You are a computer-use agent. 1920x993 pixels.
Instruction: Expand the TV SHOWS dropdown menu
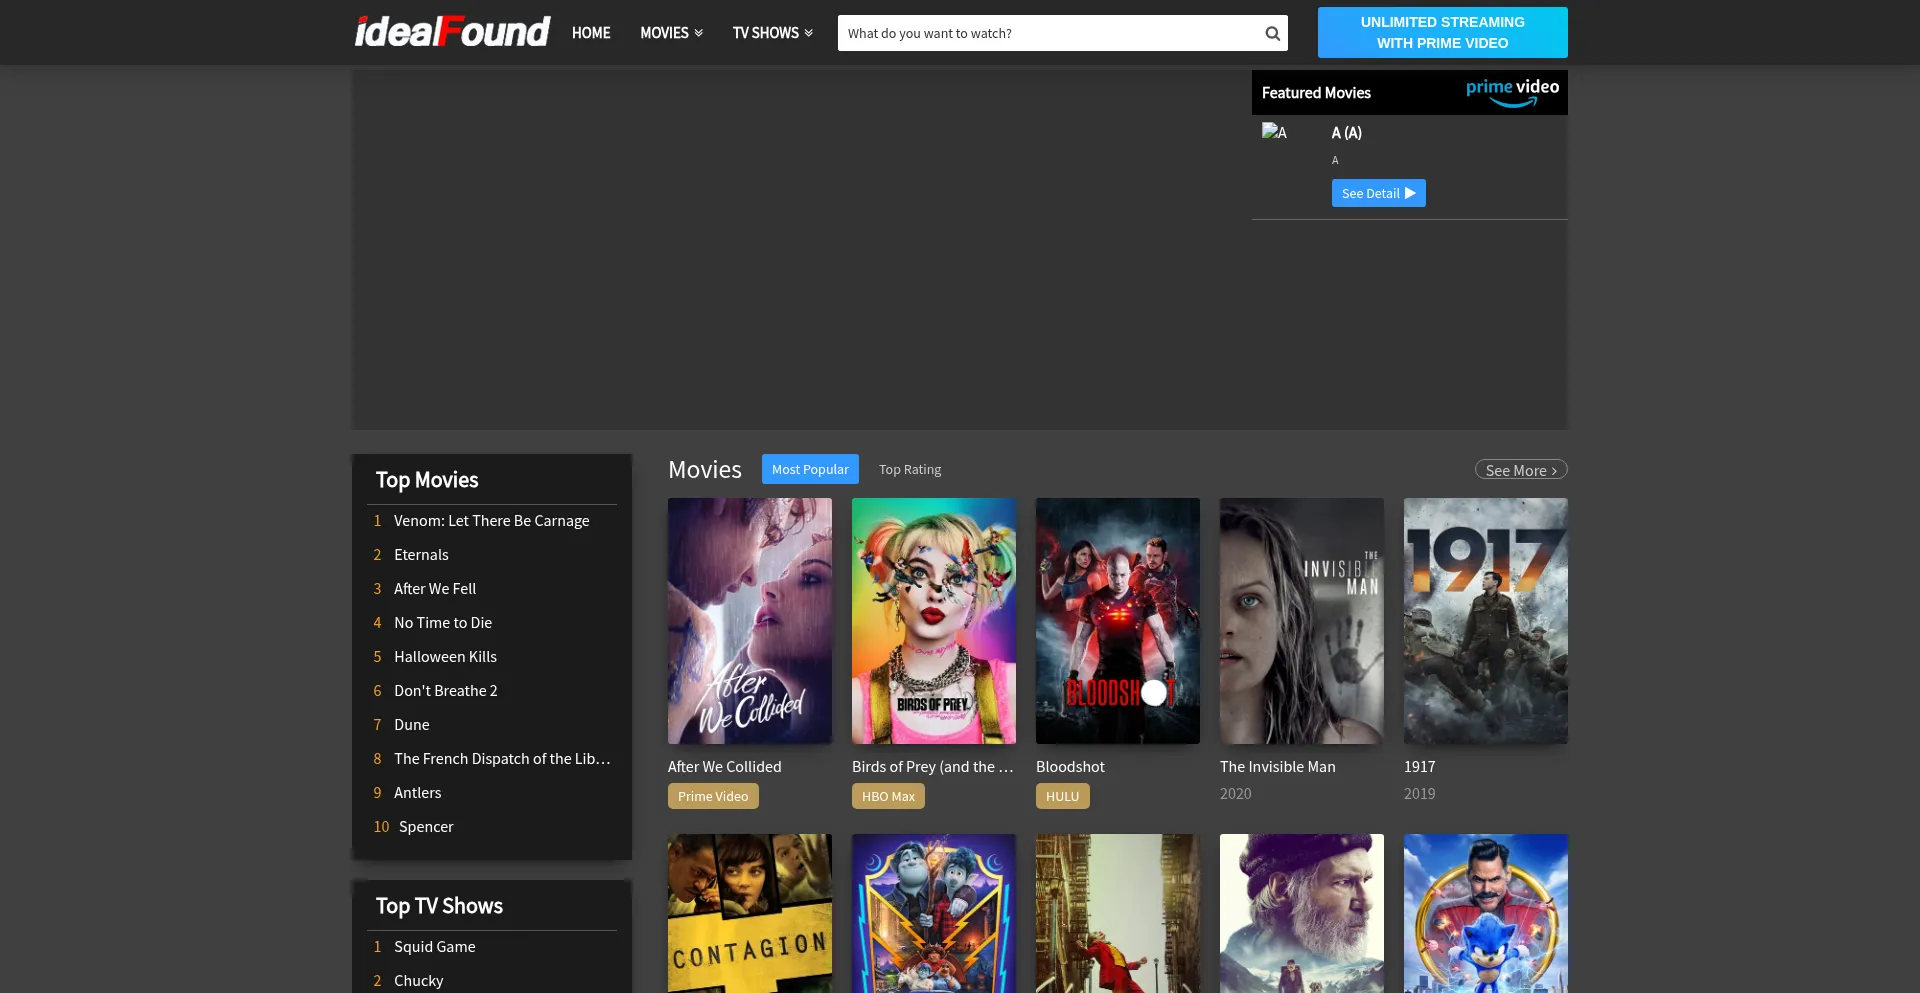pos(772,33)
